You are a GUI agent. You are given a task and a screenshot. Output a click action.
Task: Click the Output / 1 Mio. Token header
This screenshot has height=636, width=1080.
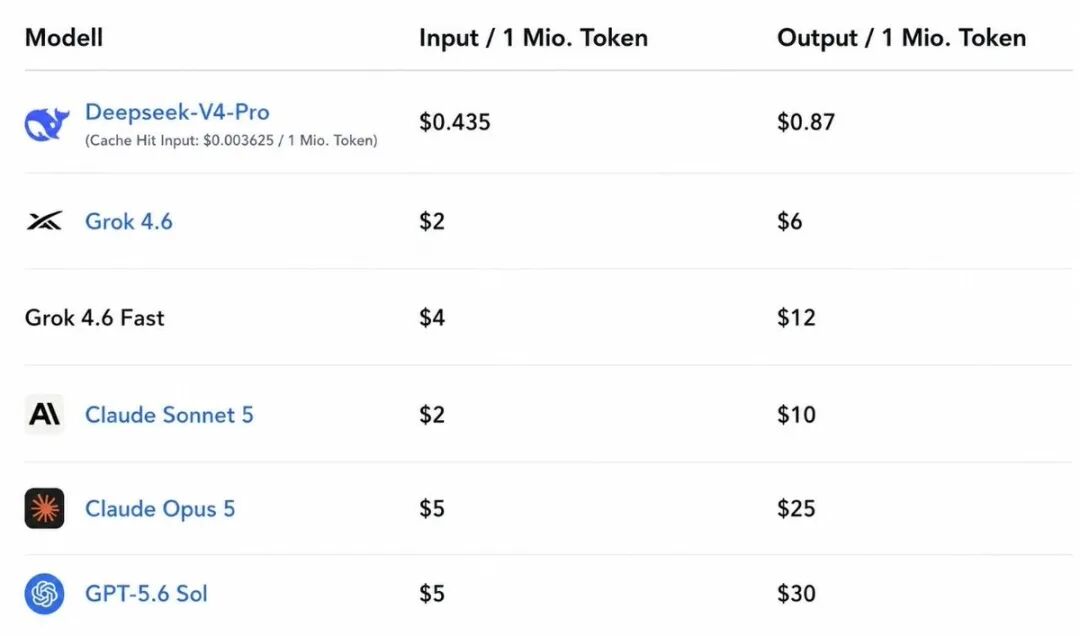(x=902, y=37)
